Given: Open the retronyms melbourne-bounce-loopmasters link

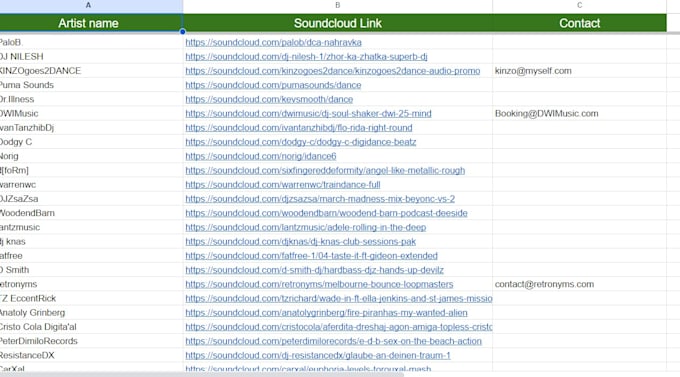Looking at the screenshot, I should pyautogui.click(x=319, y=284).
